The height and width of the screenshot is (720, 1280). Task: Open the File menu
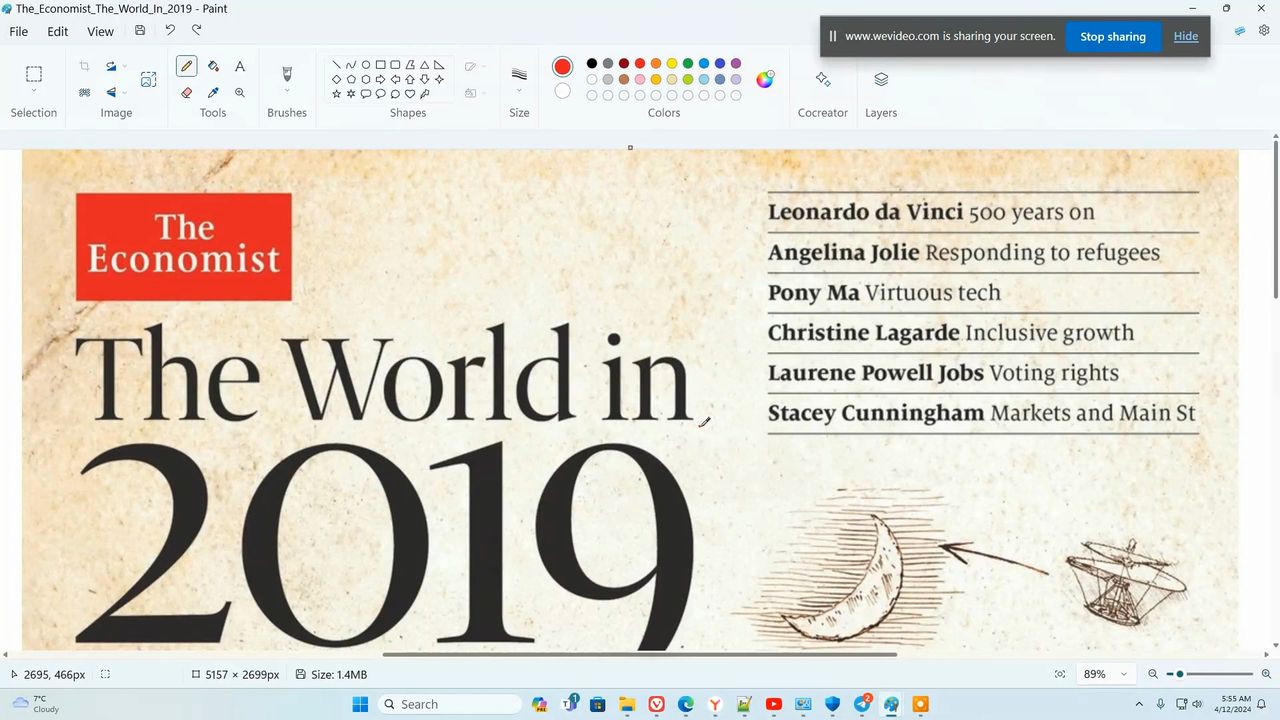[x=19, y=31]
